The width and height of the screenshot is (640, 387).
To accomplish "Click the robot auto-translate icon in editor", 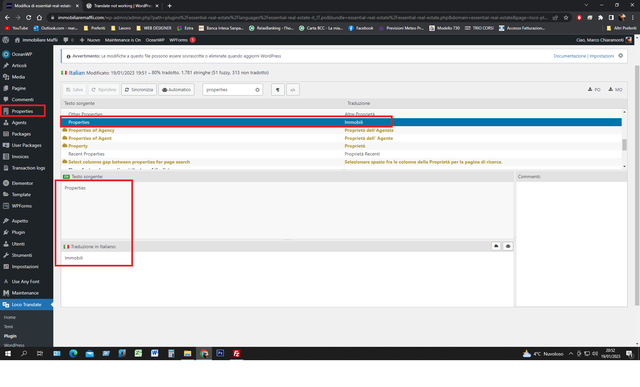I will click(508, 246).
